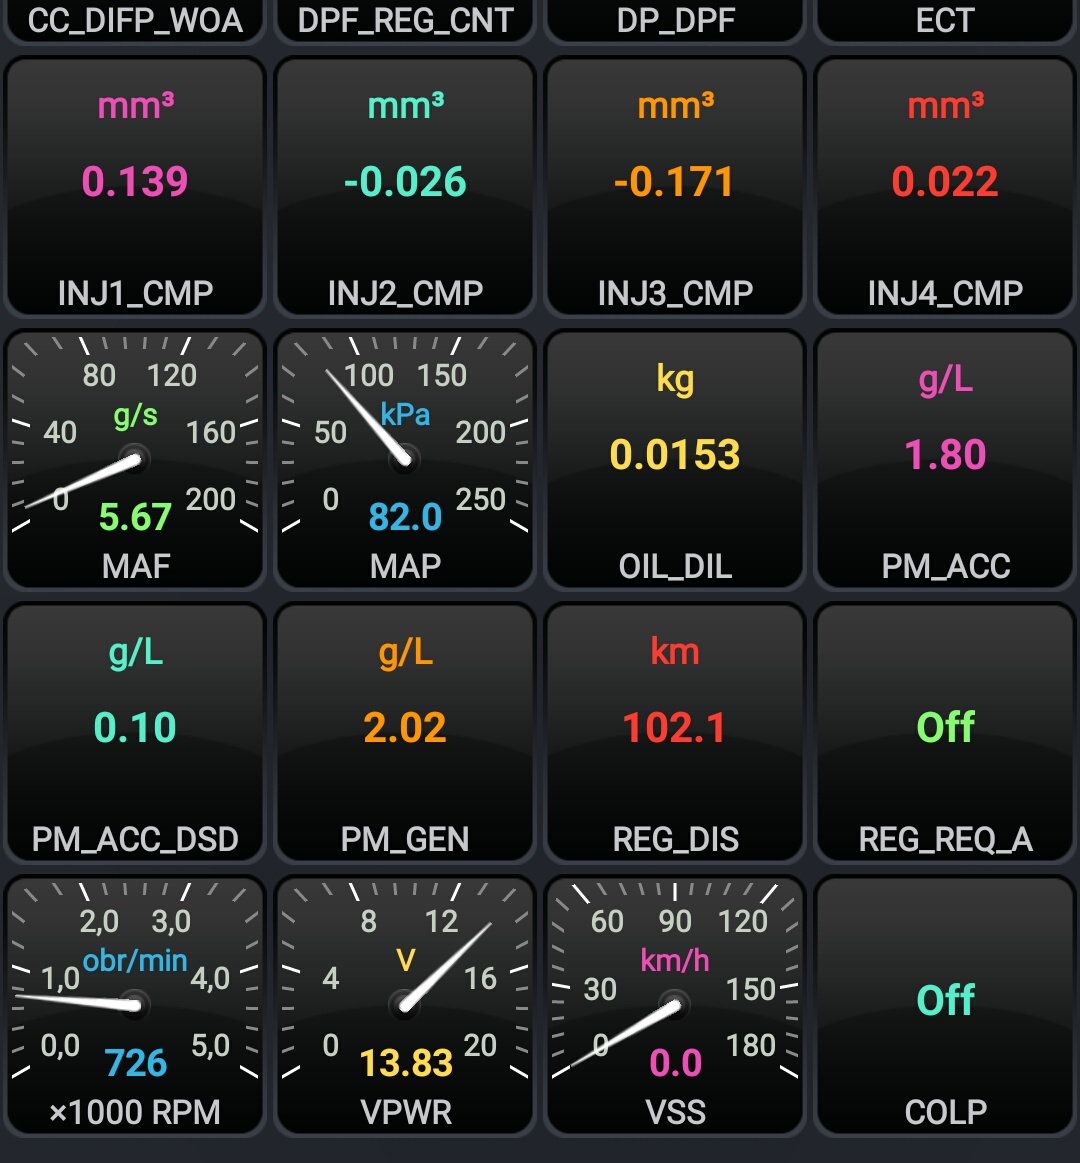Image resolution: width=1080 pixels, height=1163 pixels.
Task: Select the DPF_REG_CNT tile
Action: (405, 20)
